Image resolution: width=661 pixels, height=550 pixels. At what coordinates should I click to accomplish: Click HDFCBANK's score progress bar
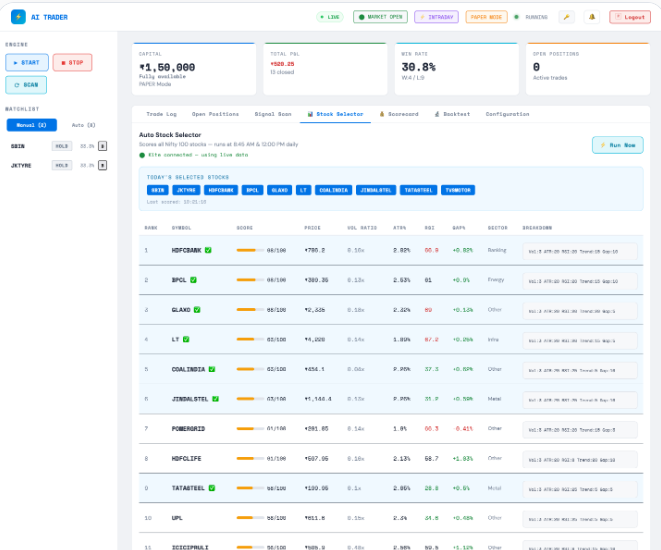pyautogui.click(x=250, y=250)
